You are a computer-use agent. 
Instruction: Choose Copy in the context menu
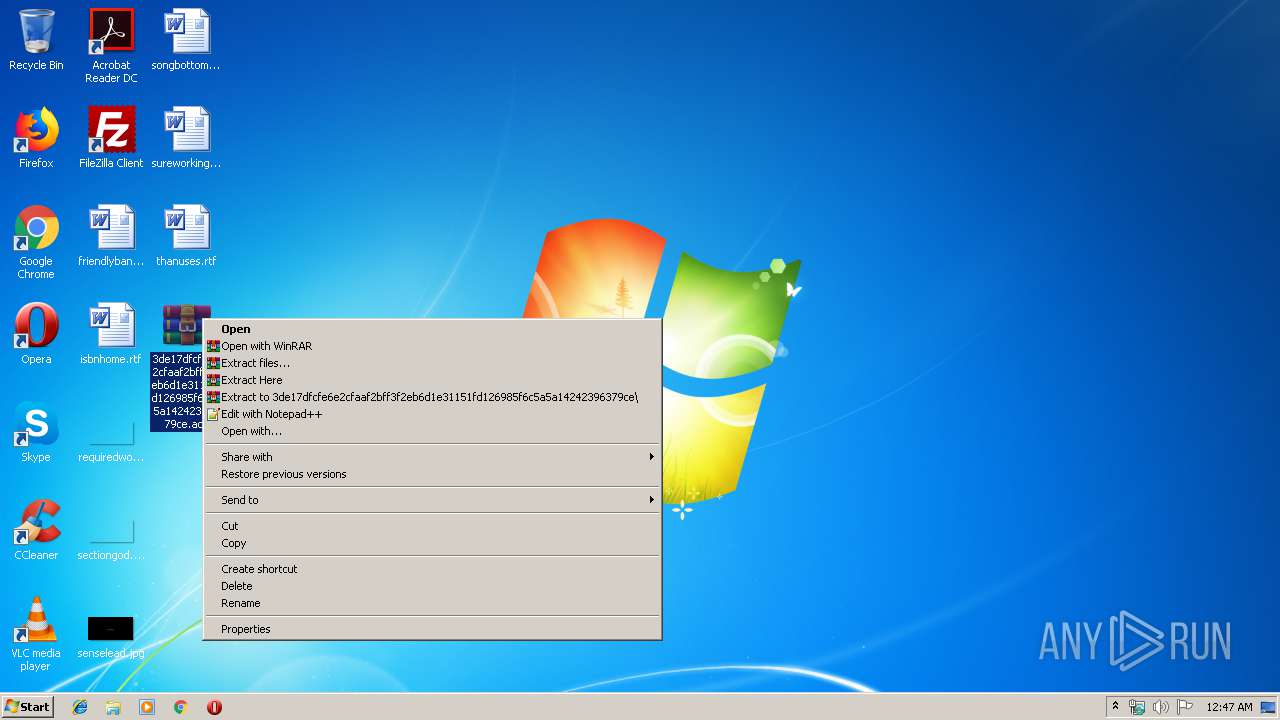(x=431, y=543)
